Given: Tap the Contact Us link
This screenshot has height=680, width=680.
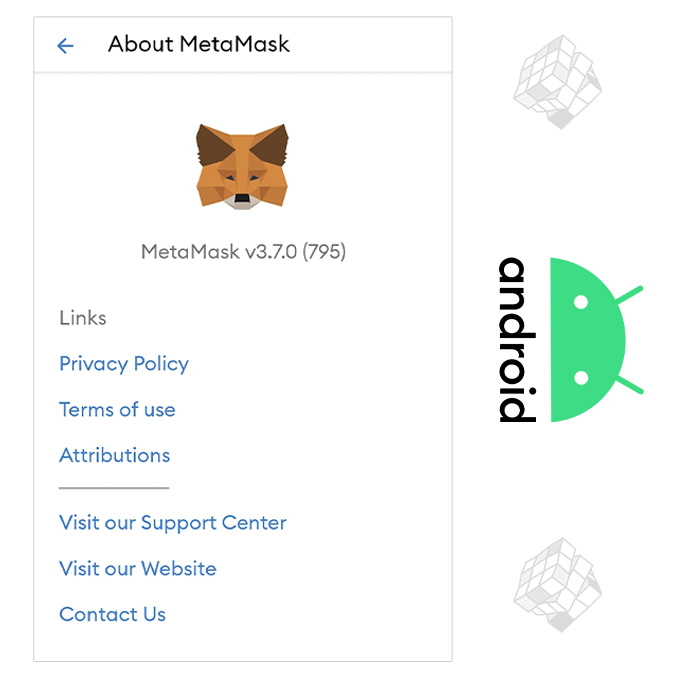Looking at the screenshot, I should coord(113,615).
